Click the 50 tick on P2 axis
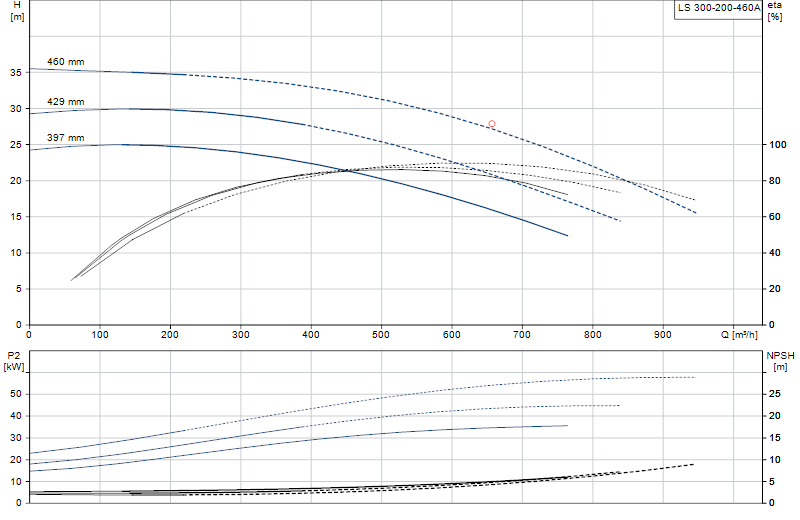The height and width of the screenshot is (520, 800). coord(16,394)
